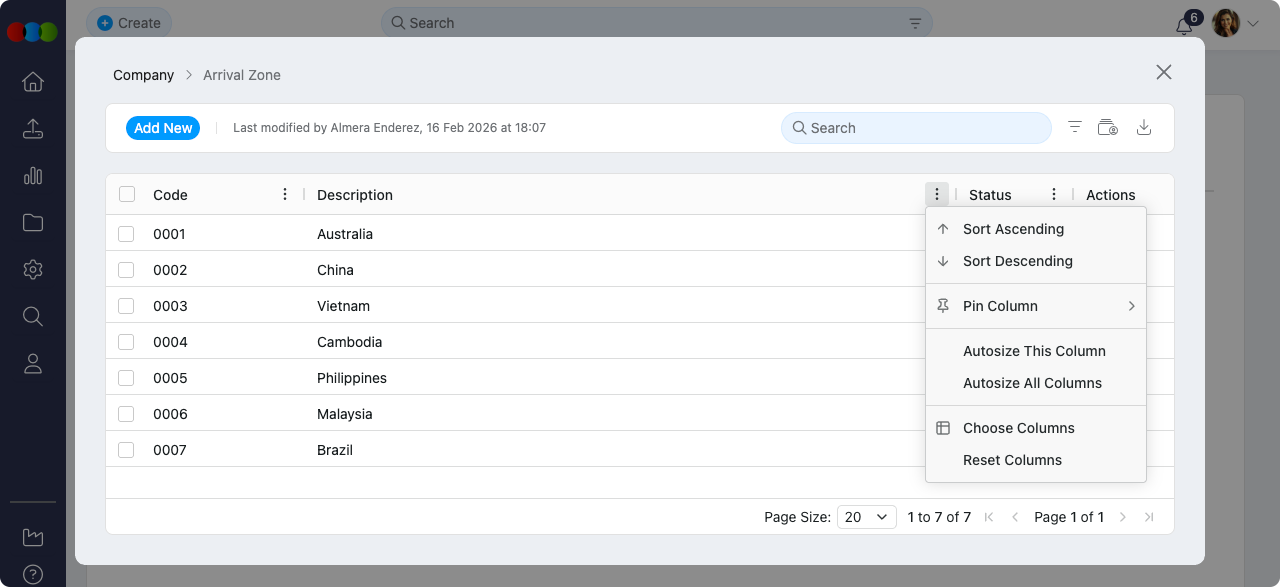Open the filter icon in the toolbar
Viewport: 1280px width, 587px height.
(x=1074, y=127)
